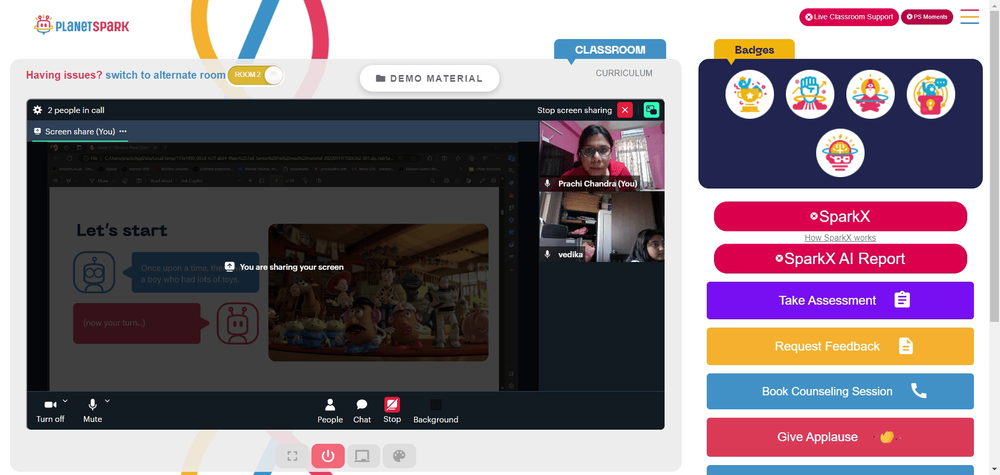Click Give Applause button
This screenshot has height=475, width=1000.
[x=840, y=437]
